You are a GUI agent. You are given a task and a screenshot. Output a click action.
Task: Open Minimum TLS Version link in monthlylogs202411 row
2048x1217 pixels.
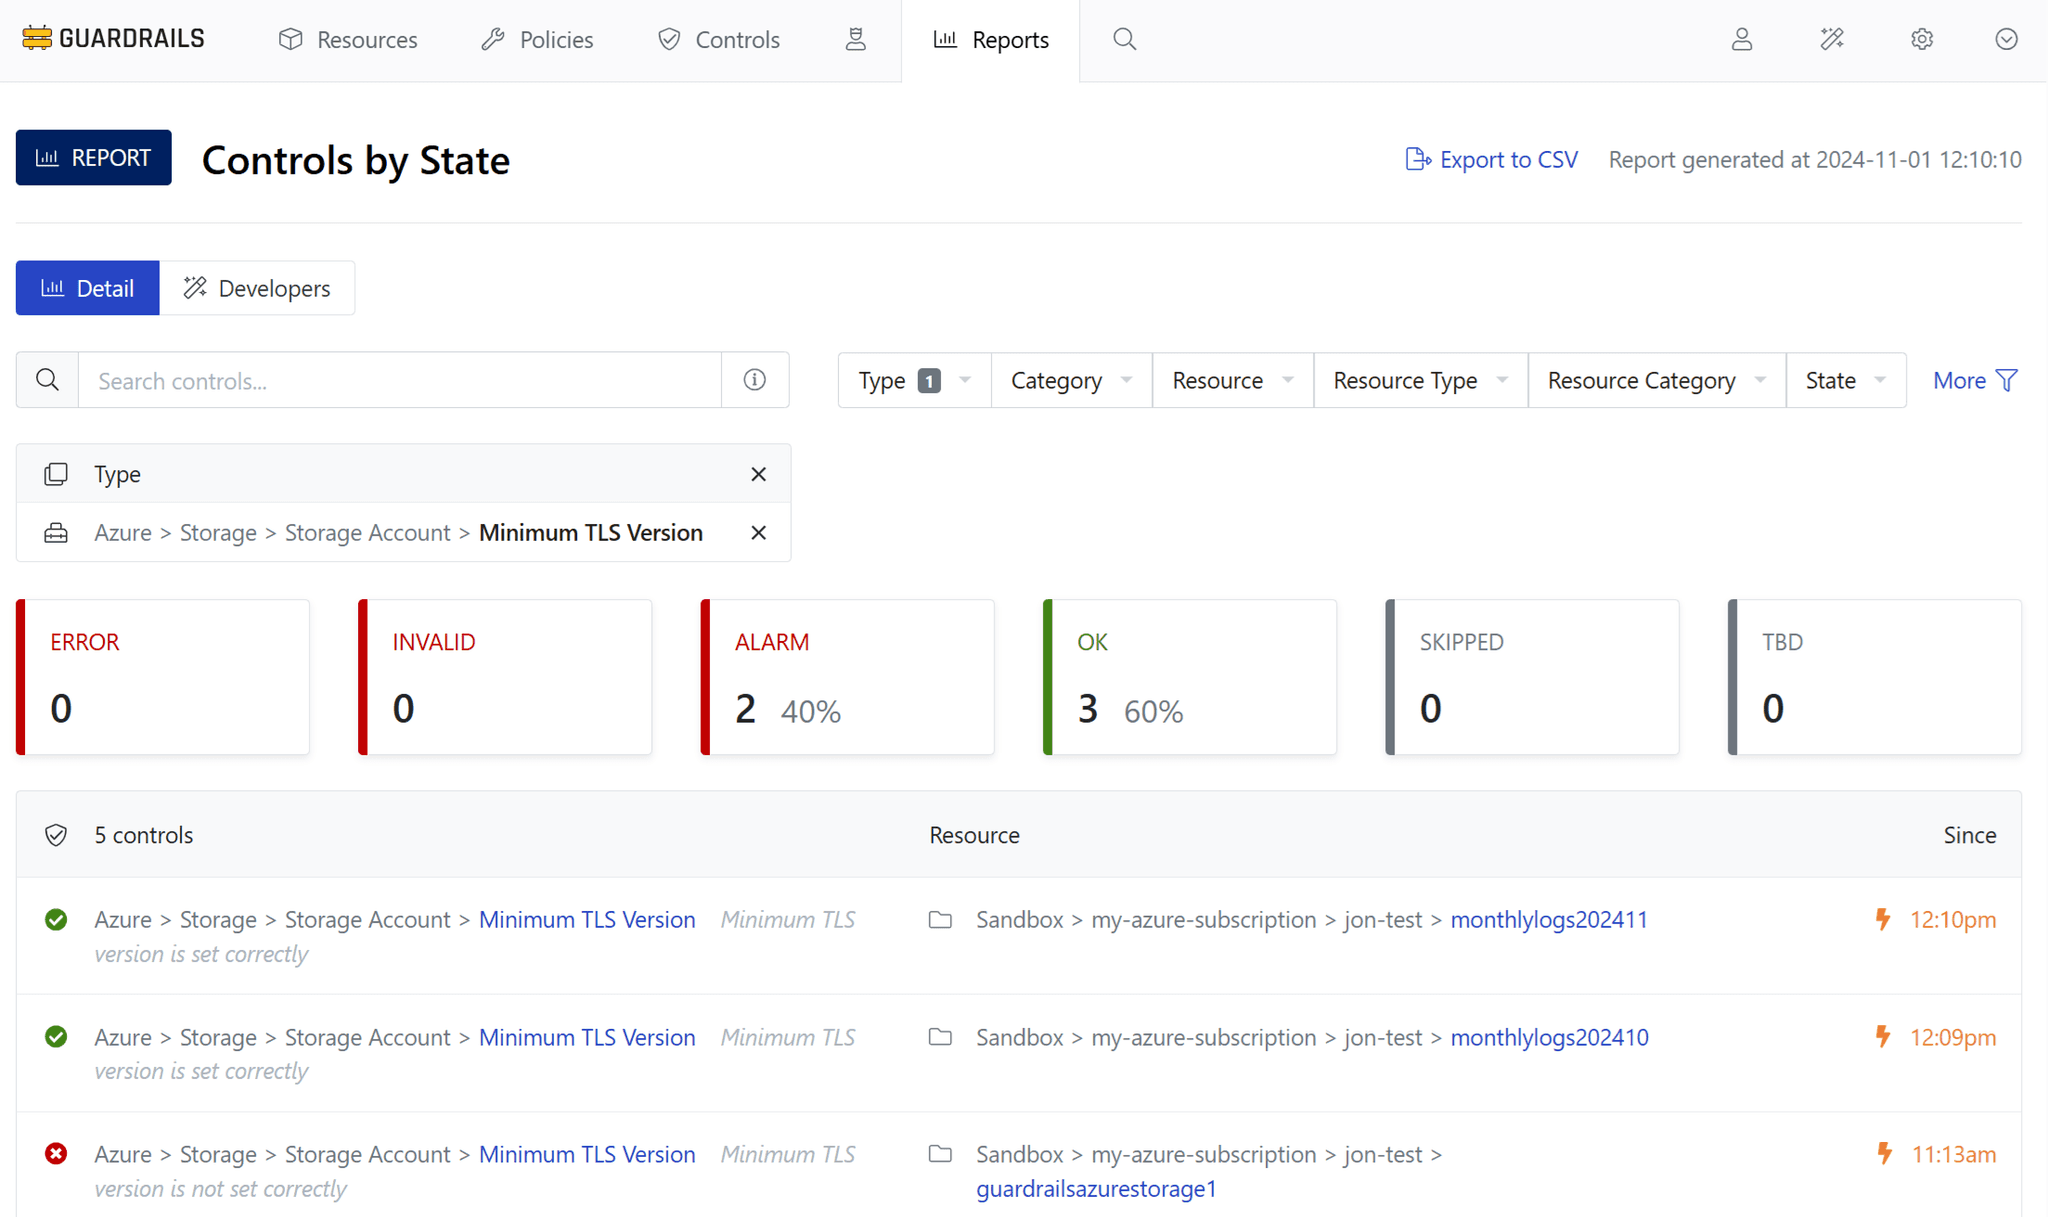point(587,920)
